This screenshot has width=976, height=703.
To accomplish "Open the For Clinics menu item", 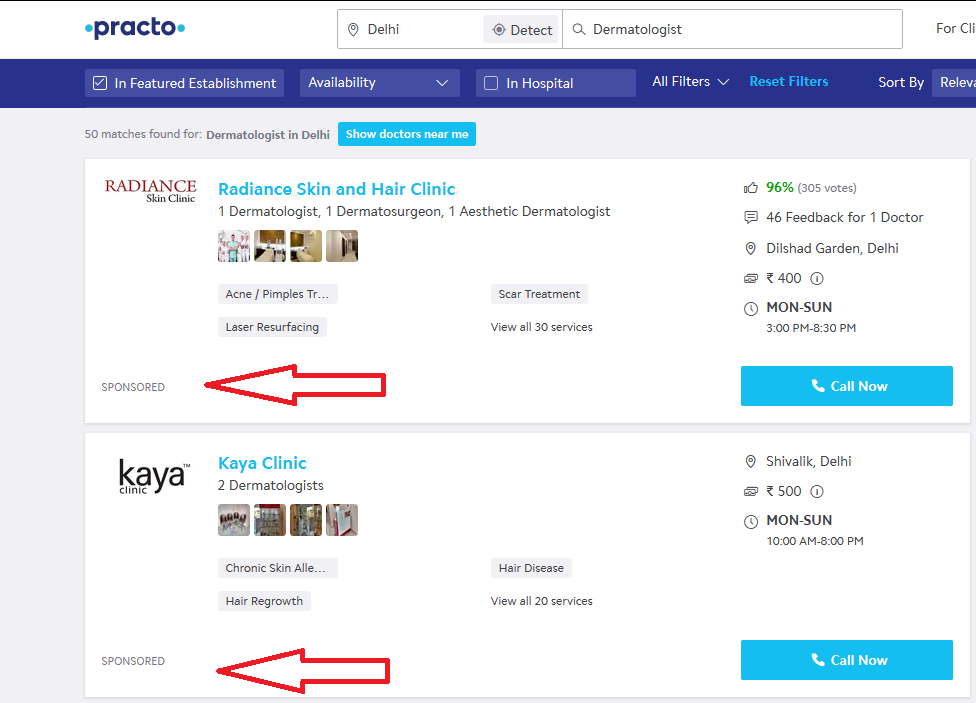I will click(955, 29).
